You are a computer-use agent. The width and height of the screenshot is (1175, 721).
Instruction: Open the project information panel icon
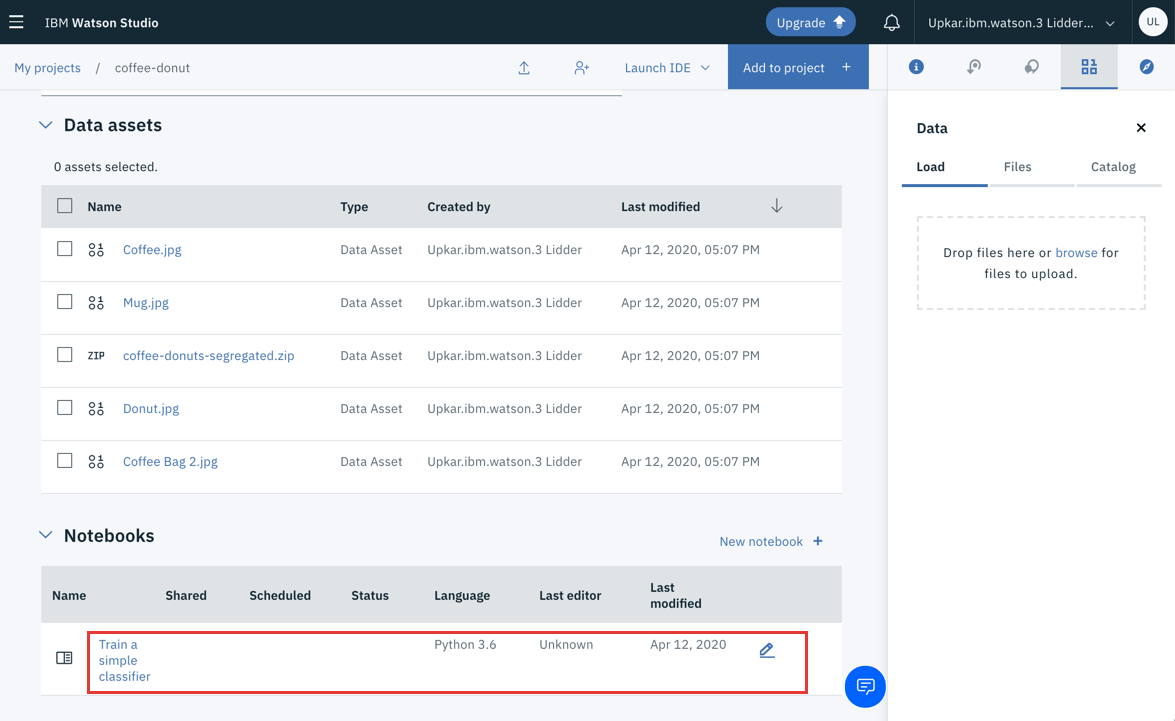(x=916, y=67)
